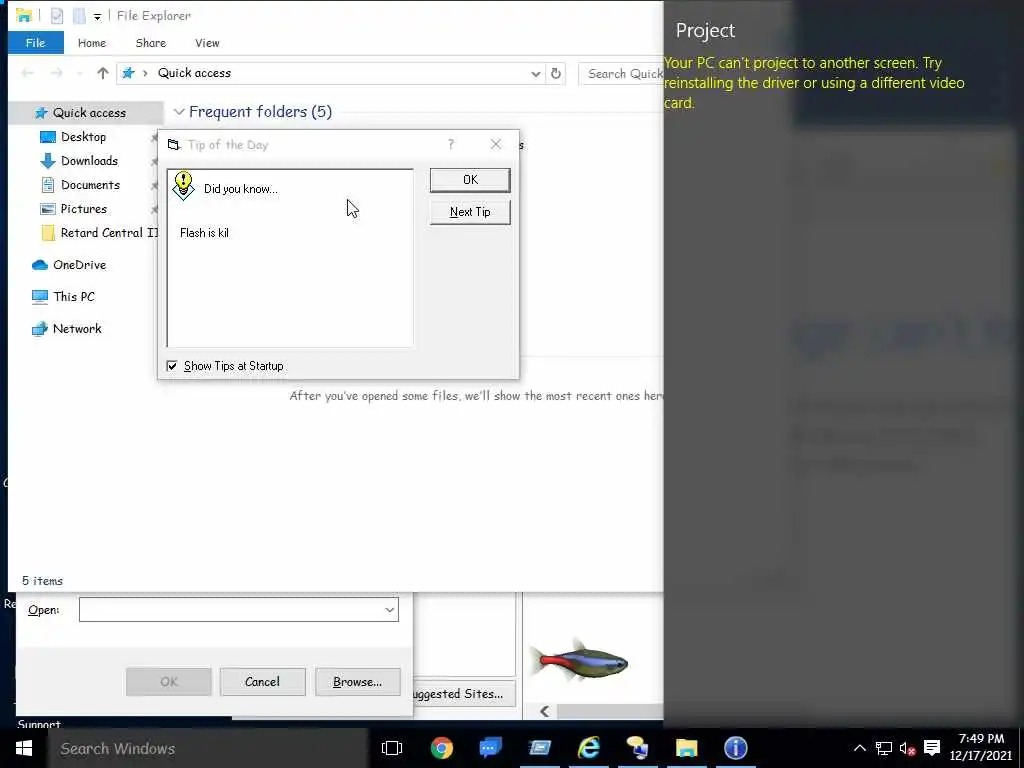1024x768 pixels.
Task: Click the Suggested Sites button
Action: pyautogui.click(x=464, y=694)
